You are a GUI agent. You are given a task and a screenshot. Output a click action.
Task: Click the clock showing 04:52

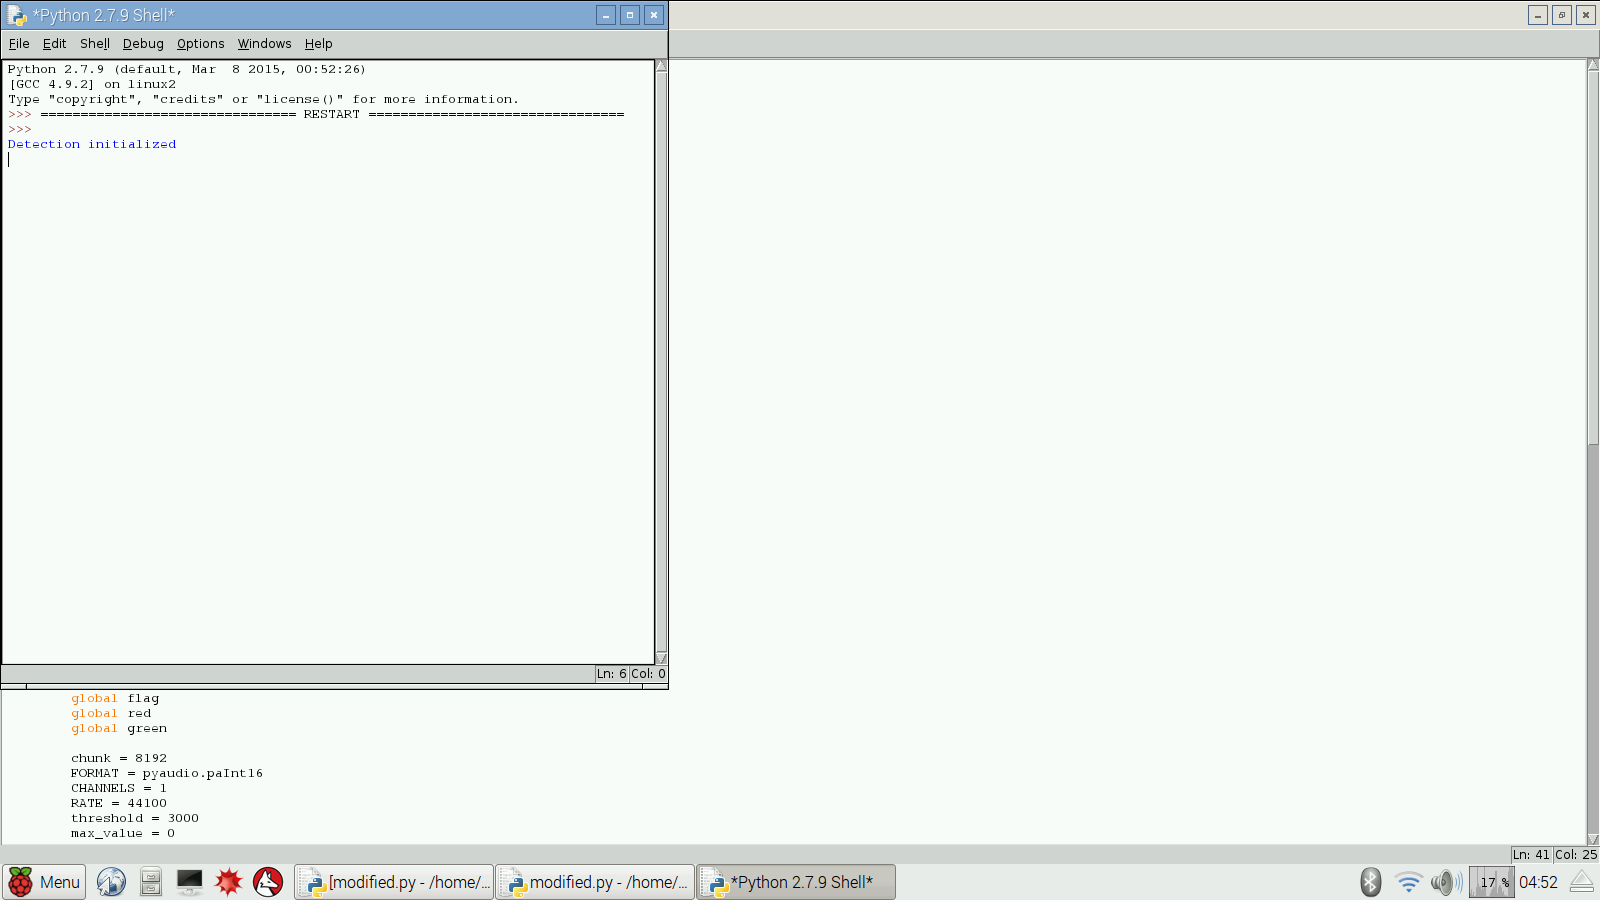point(1538,882)
